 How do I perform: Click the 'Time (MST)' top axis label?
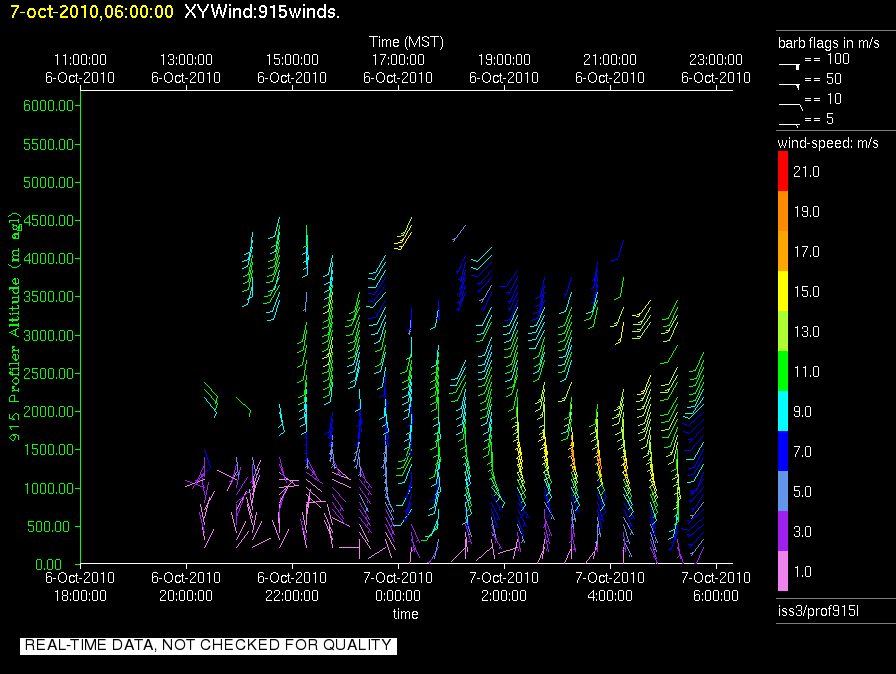point(406,42)
